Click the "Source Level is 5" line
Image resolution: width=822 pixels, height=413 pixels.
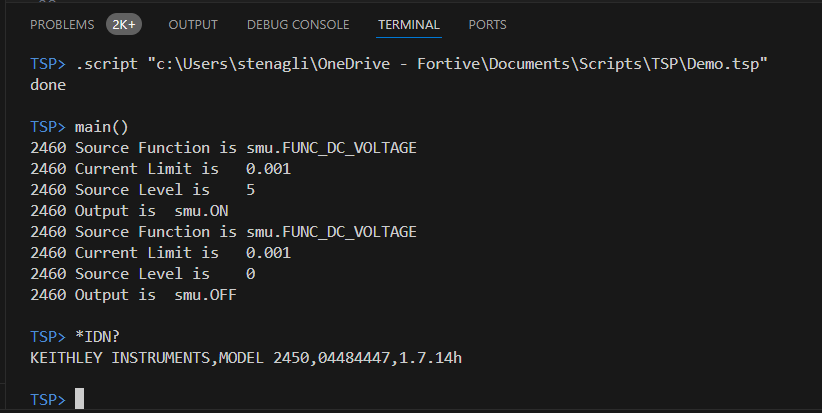click(143, 190)
